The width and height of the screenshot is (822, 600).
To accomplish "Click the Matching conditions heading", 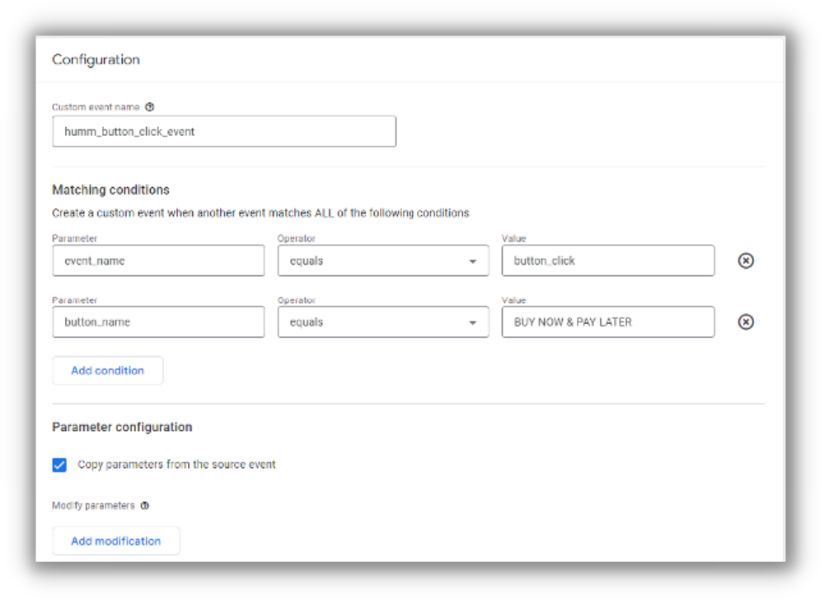I will coord(111,191).
